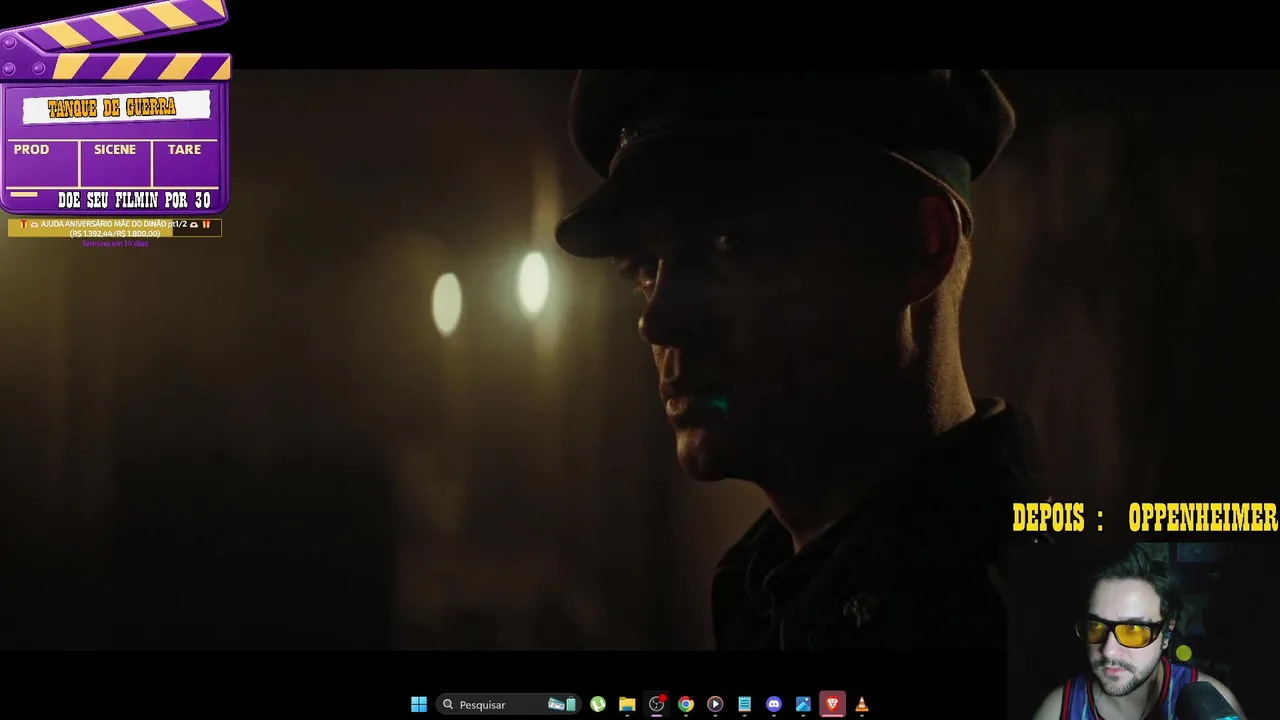
Task: Click the travel tickets search highlight icon
Action: (x=562, y=704)
